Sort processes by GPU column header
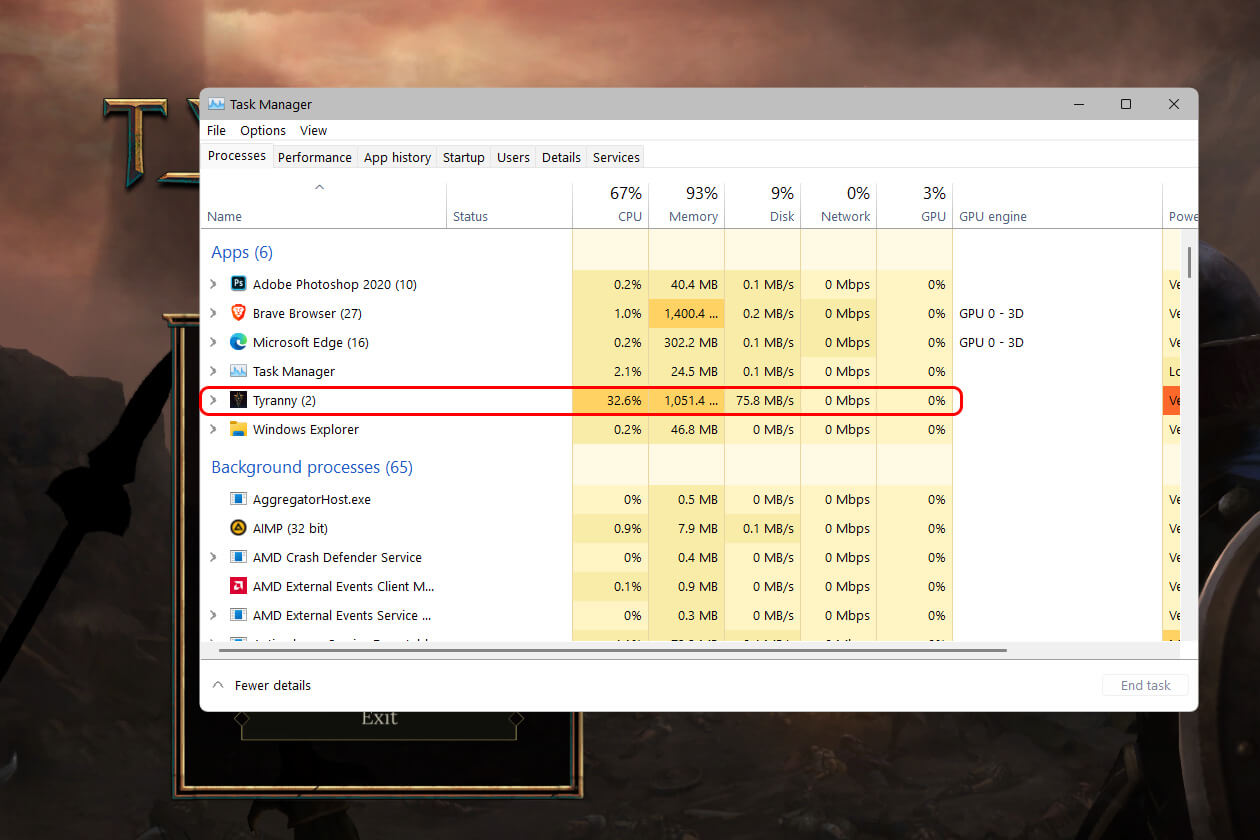Screen dimensions: 1260x840 (914, 205)
